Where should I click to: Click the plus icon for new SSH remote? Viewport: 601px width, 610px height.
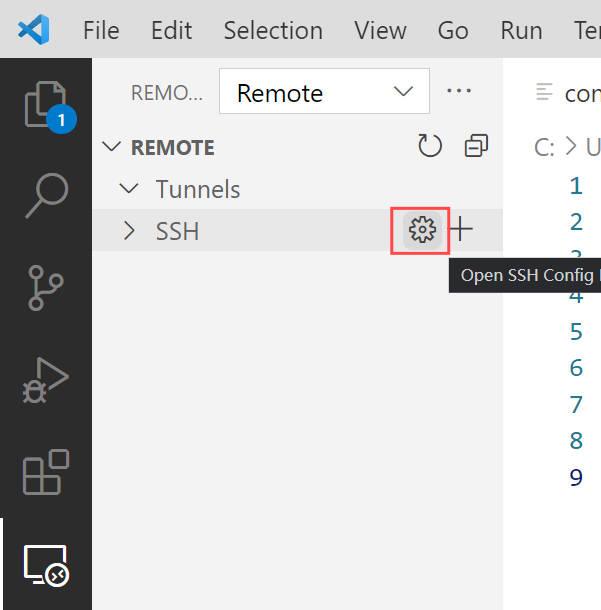point(461,230)
